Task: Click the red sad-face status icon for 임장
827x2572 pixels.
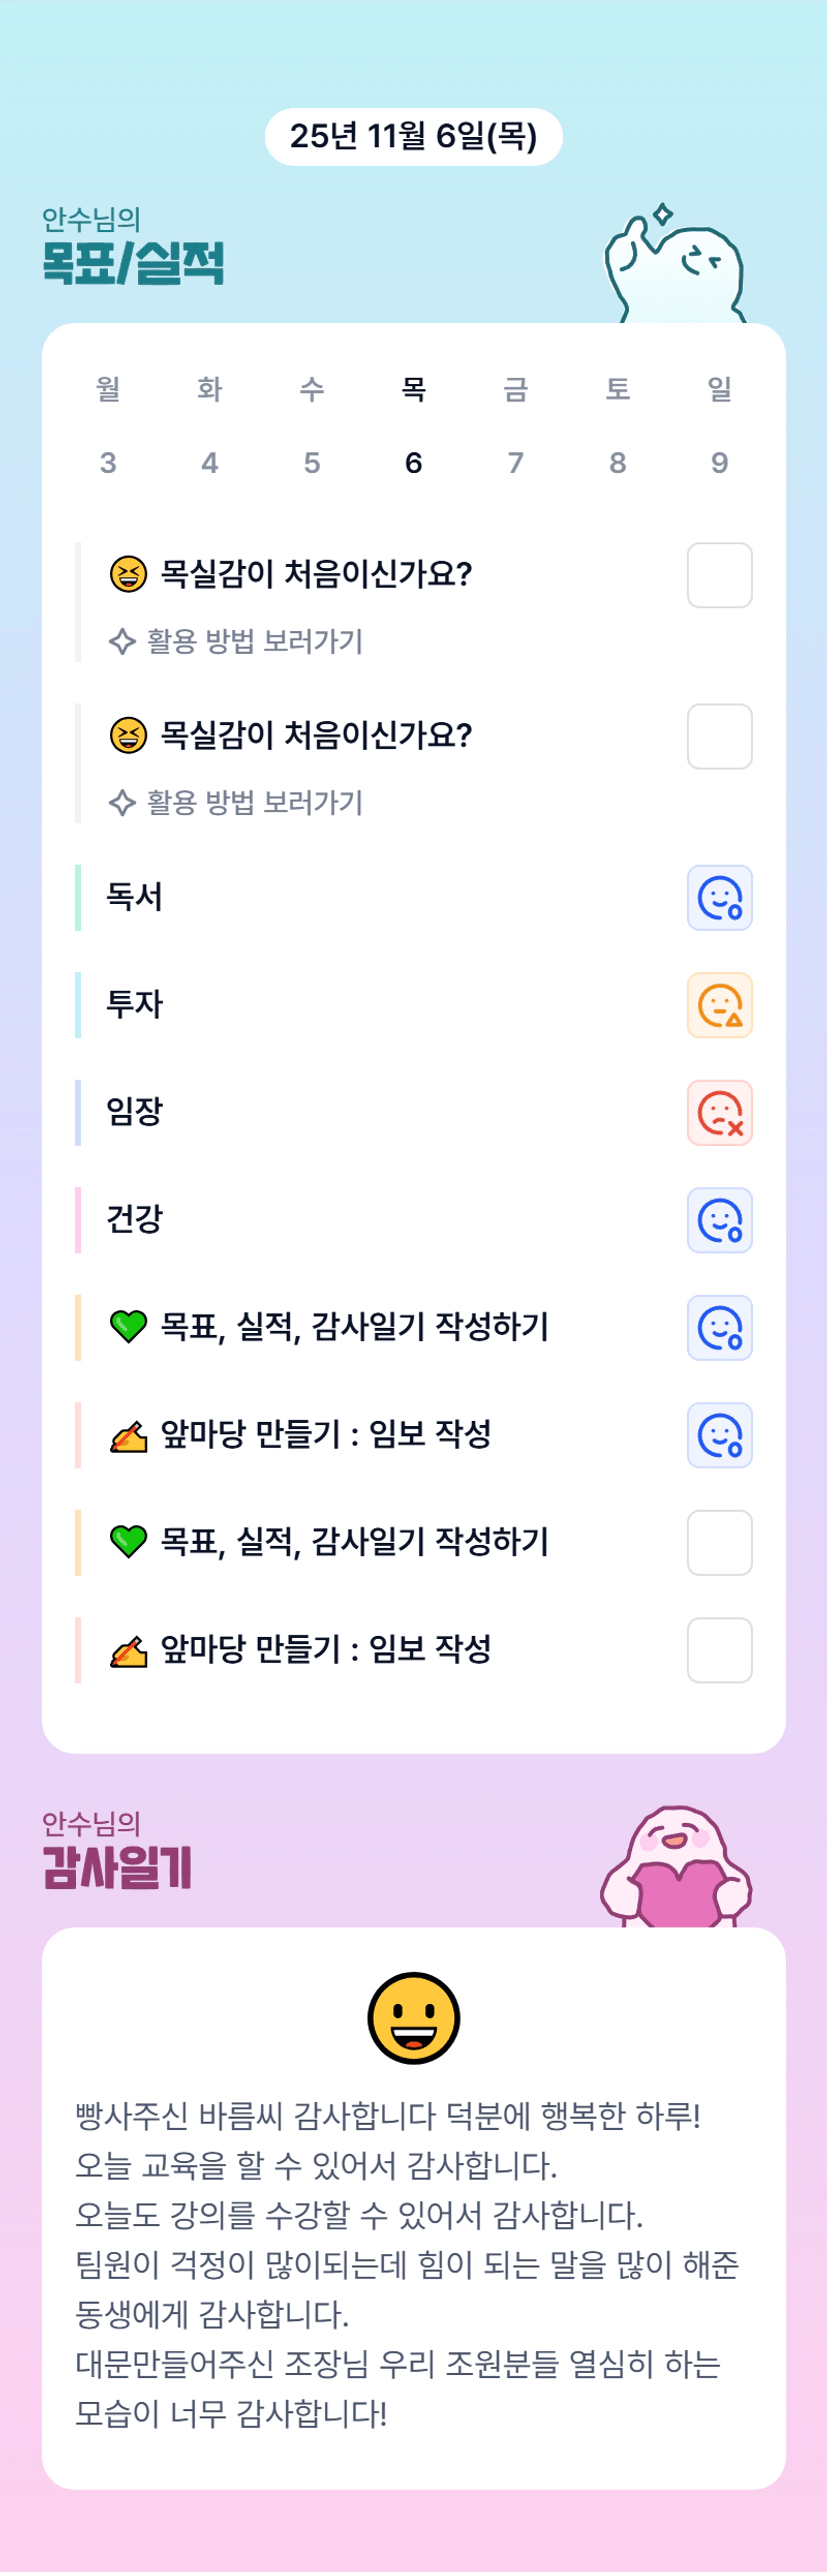Action: pos(719,1112)
